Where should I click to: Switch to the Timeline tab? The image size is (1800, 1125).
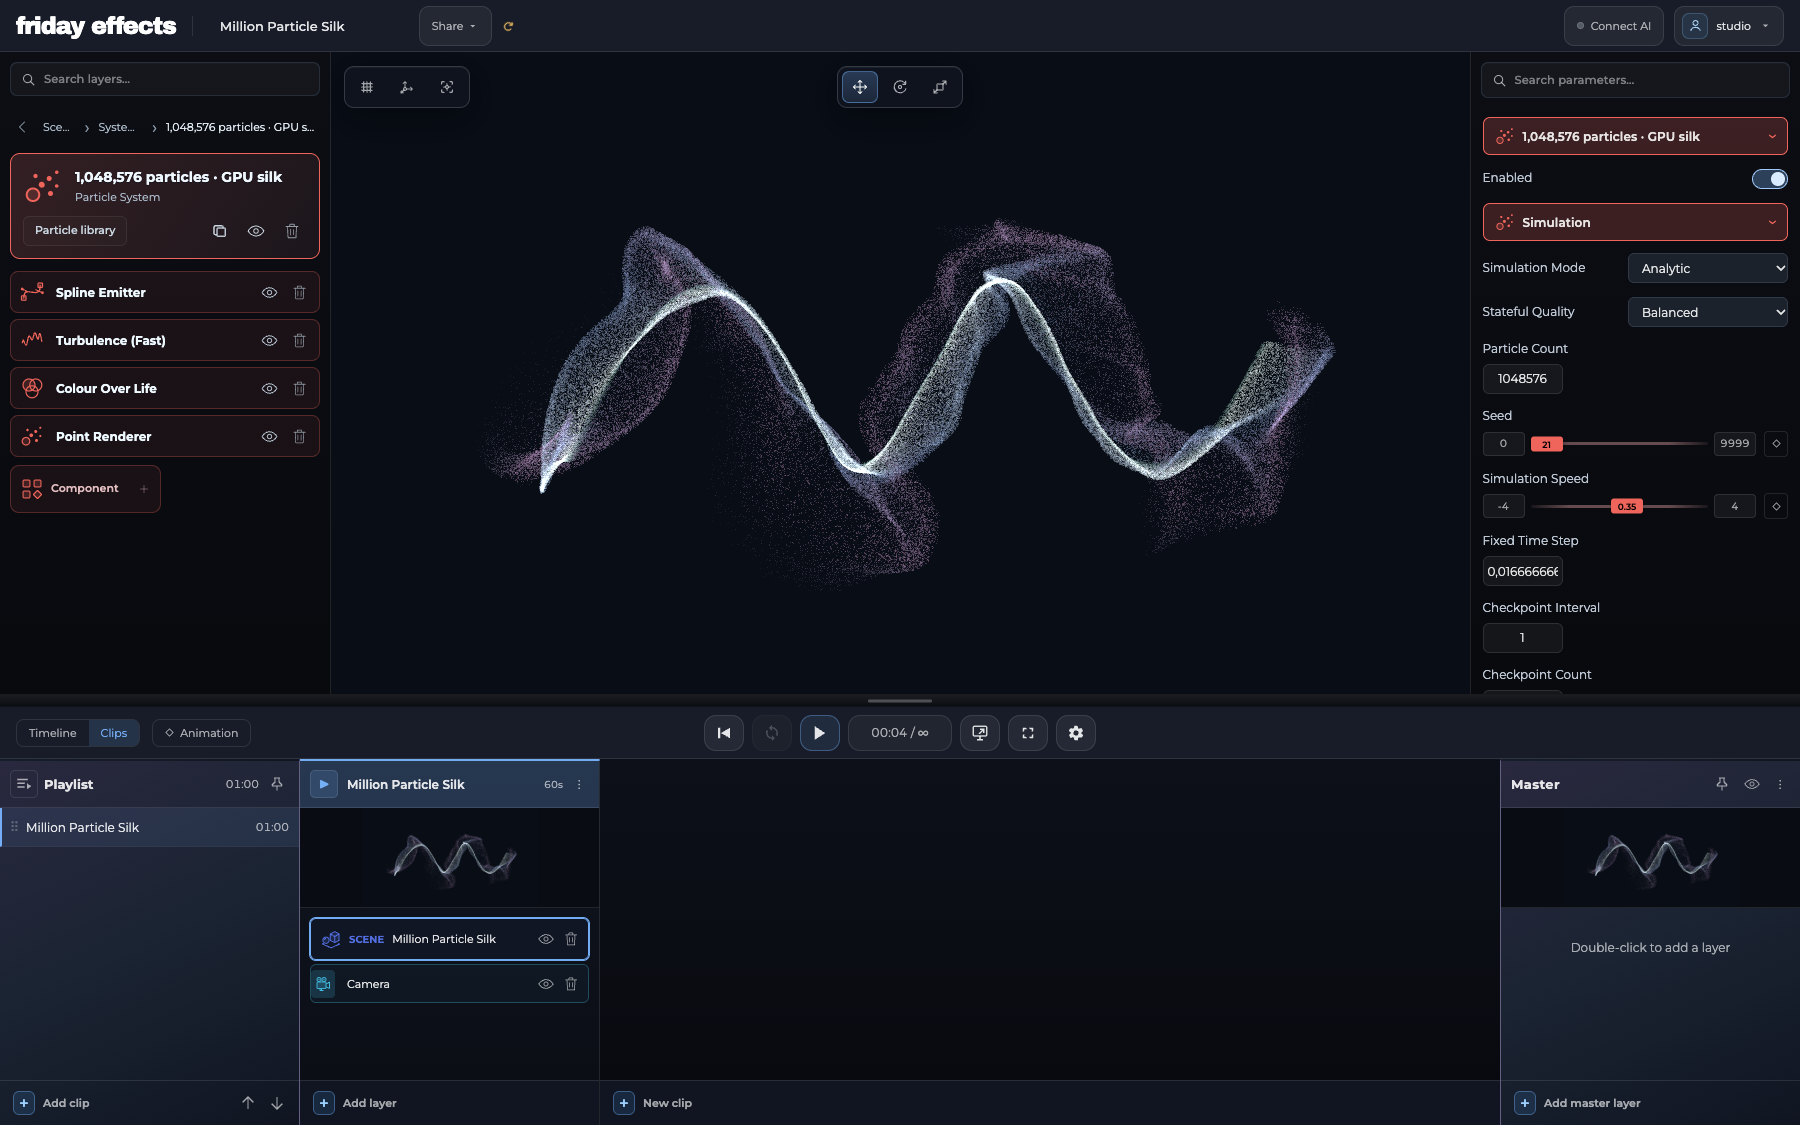(52, 733)
